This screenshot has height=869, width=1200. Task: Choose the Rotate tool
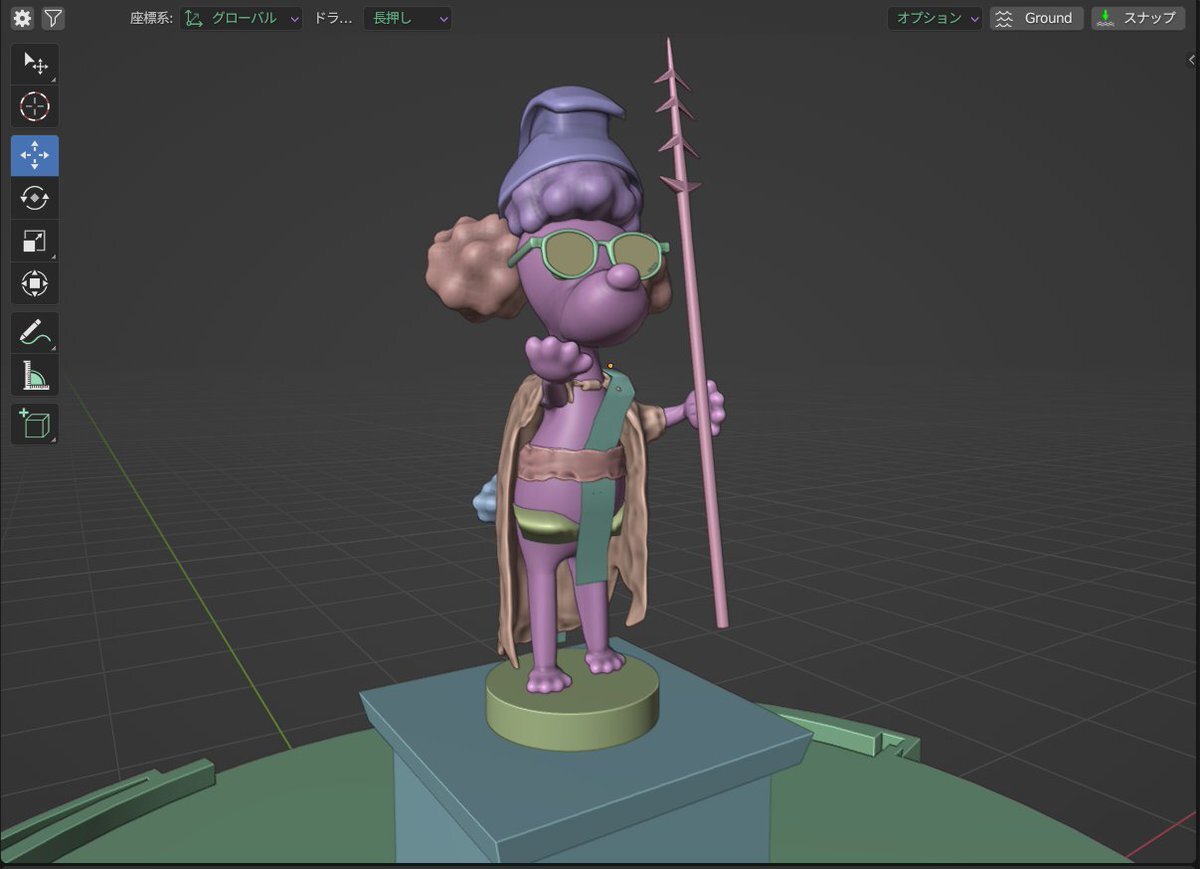pyautogui.click(x=35, y=198)
